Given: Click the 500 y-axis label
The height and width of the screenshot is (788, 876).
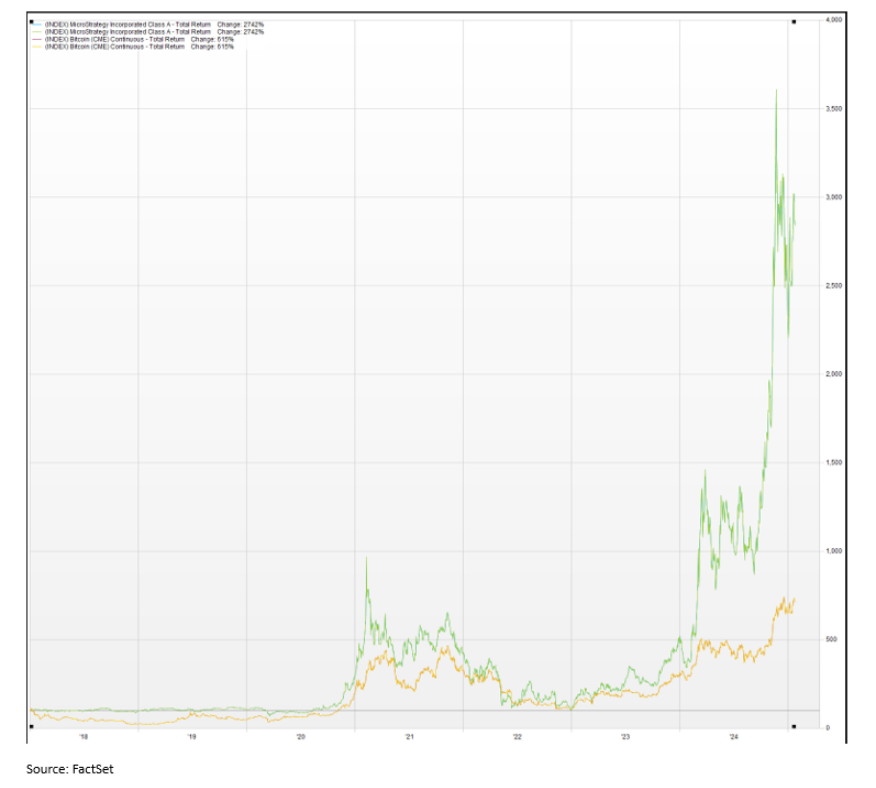Looking at the screenshot, I should click(831, 639).
